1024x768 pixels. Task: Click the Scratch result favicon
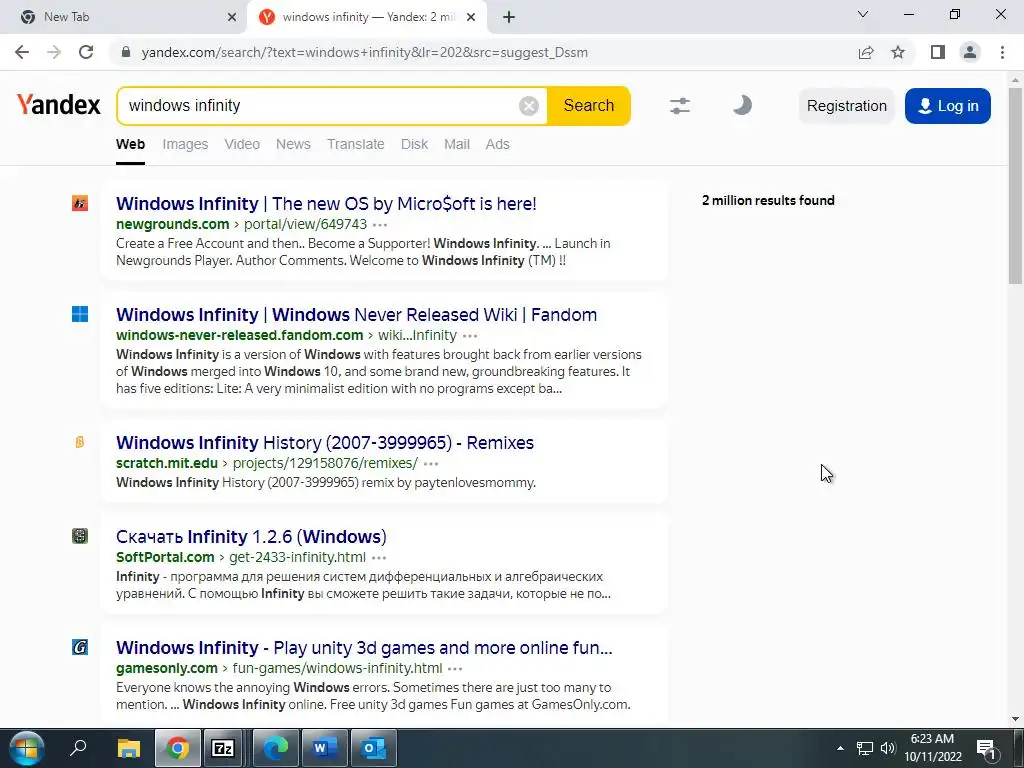pyautogui.click(x=80, y=442)
